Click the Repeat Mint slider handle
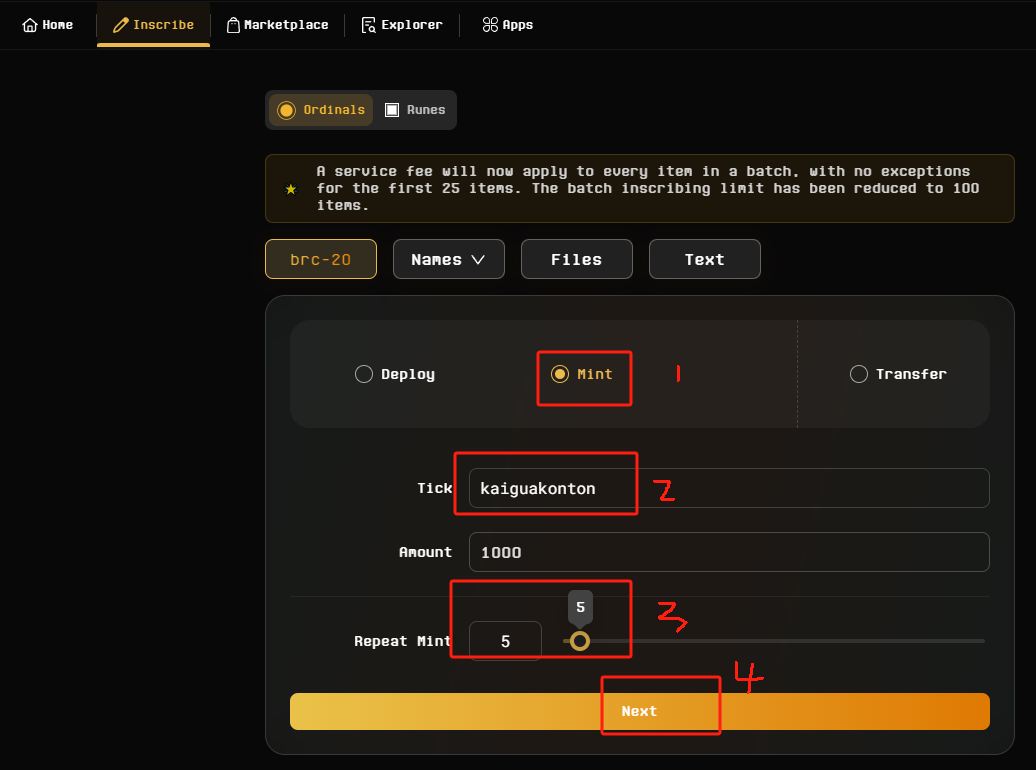This screenshot has height=770, width=1036. coord(580,641)
